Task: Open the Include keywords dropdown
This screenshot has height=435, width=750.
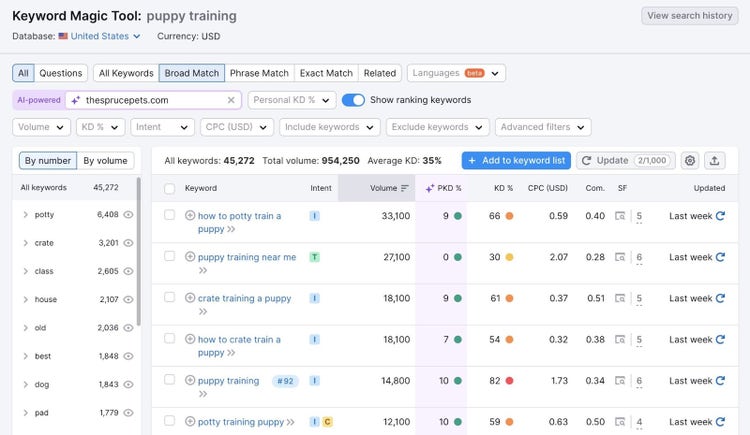Action: click(x=330, y=127)
